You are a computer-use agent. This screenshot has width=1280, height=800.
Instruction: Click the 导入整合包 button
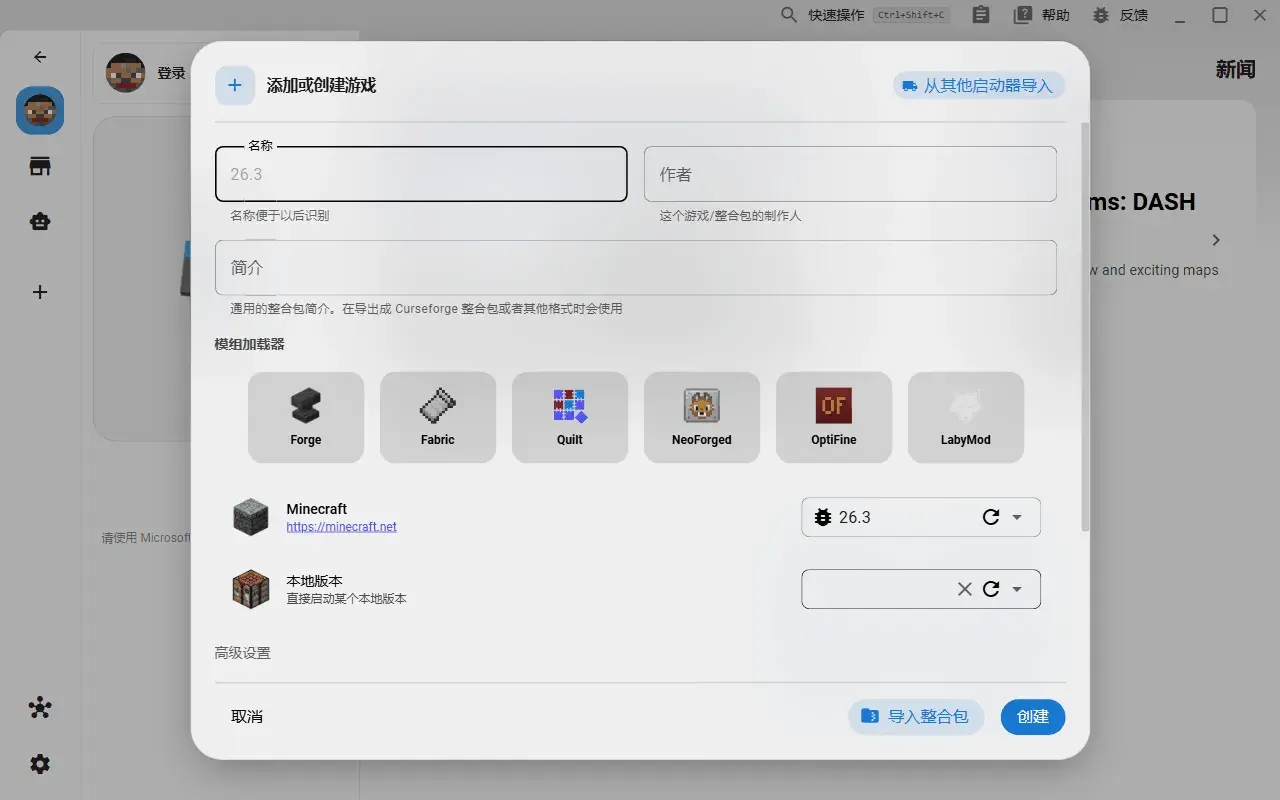(x=916, y=717)
